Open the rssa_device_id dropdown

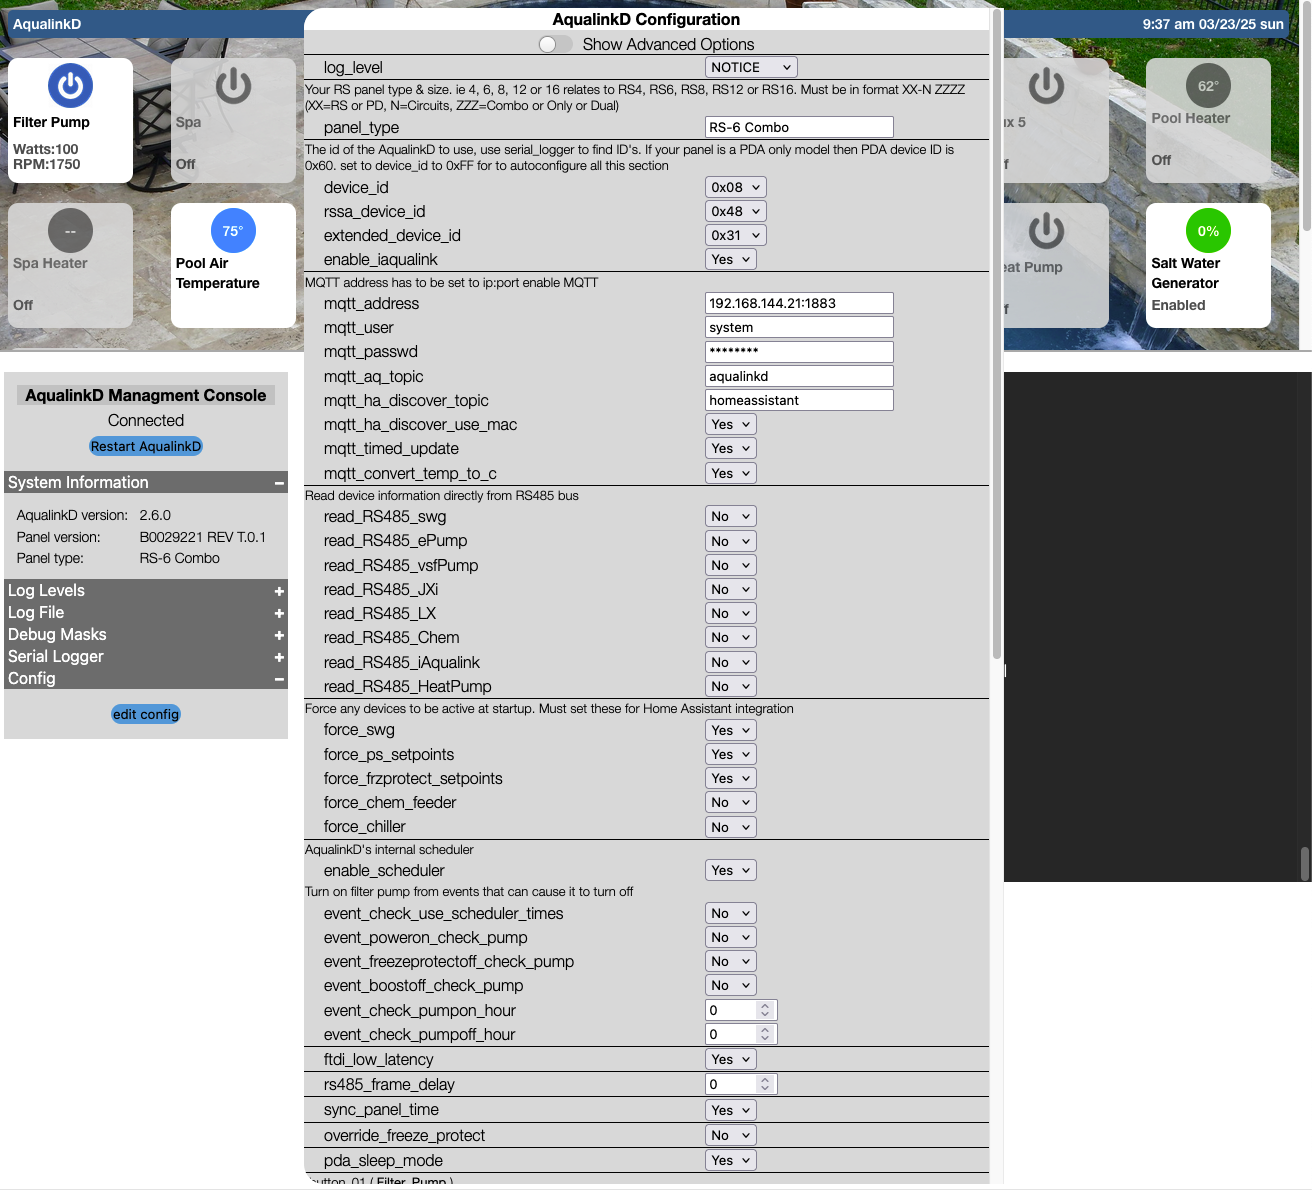736,211
